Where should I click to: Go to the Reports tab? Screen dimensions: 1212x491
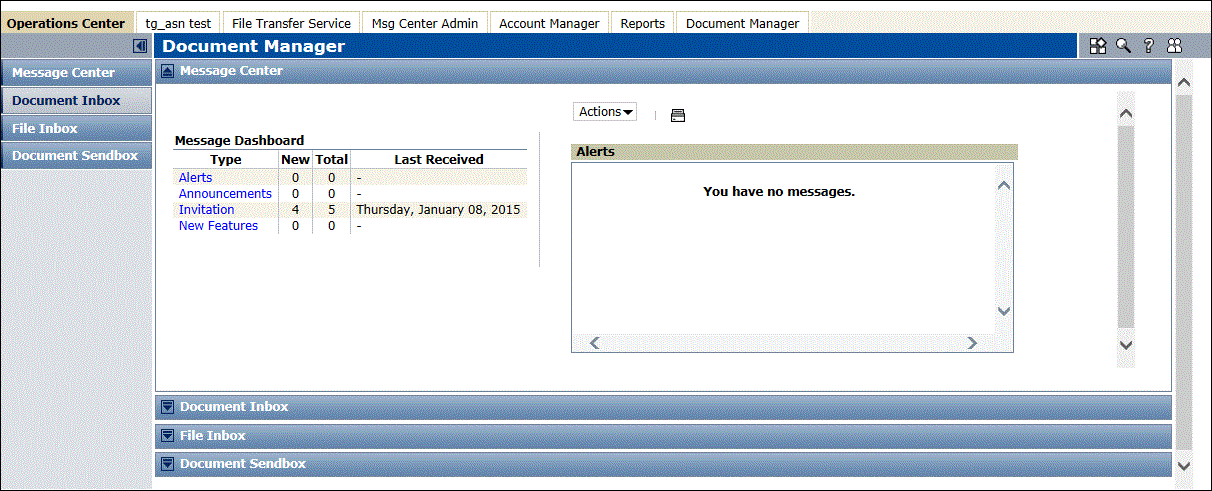(x=642, y=23)
